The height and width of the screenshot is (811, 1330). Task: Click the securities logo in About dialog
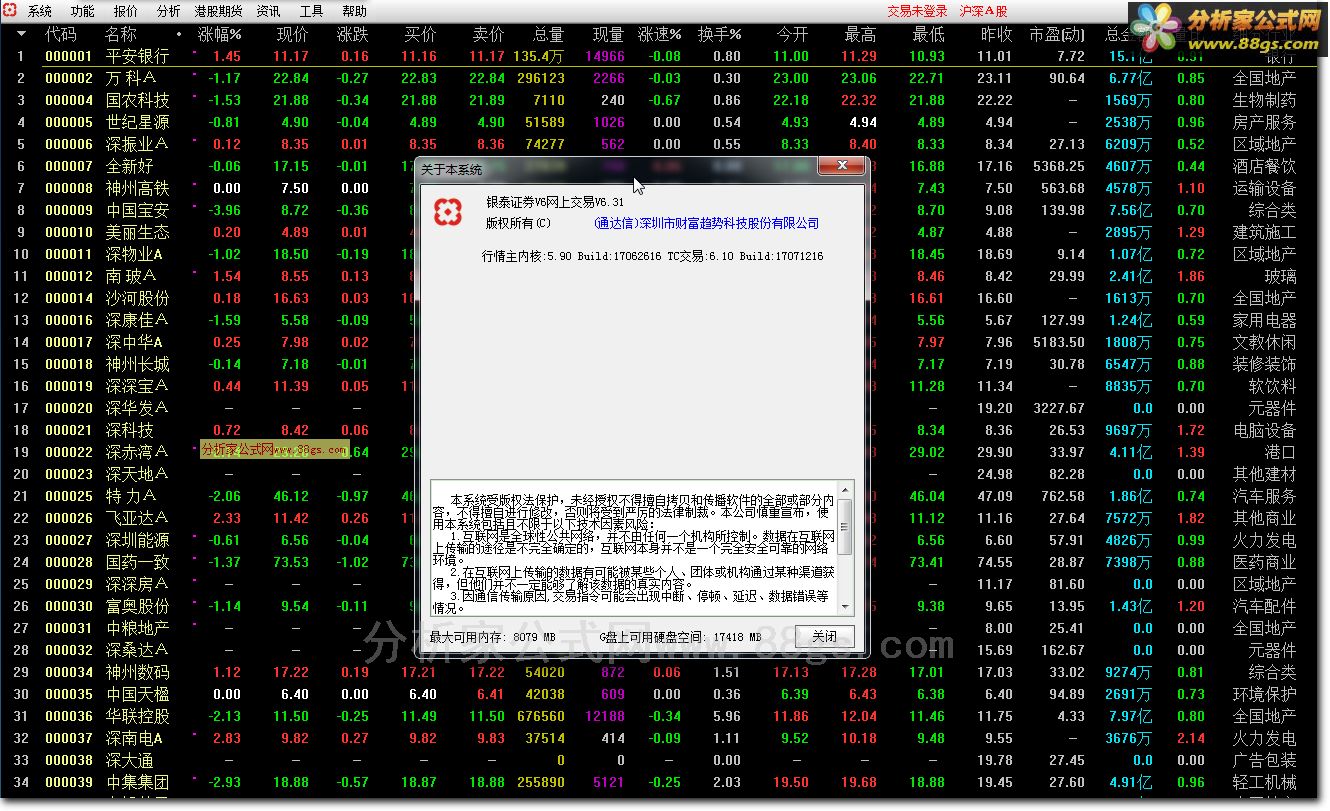click(448, 211)
